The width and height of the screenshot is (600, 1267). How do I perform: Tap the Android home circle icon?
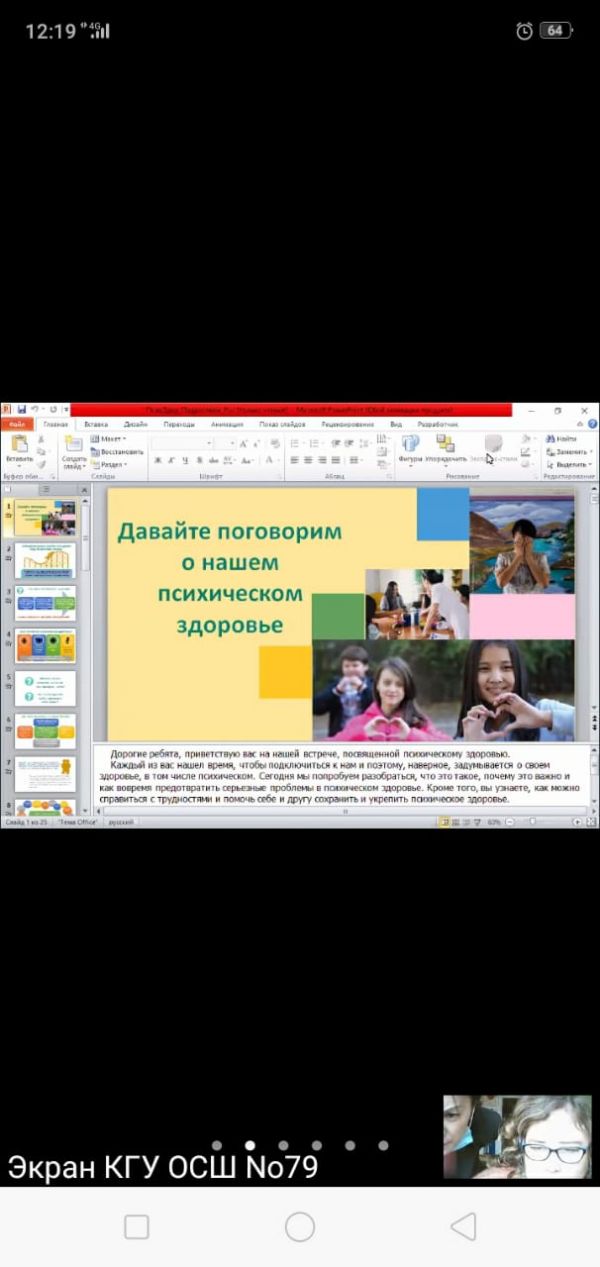(299, 1227)
